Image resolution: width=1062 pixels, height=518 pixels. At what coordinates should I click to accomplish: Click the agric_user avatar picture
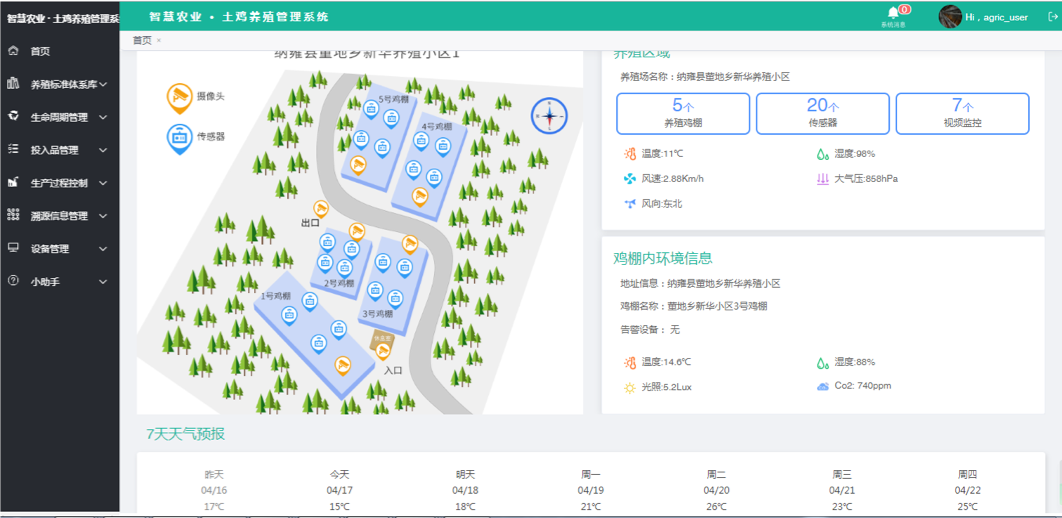(950, 16)
